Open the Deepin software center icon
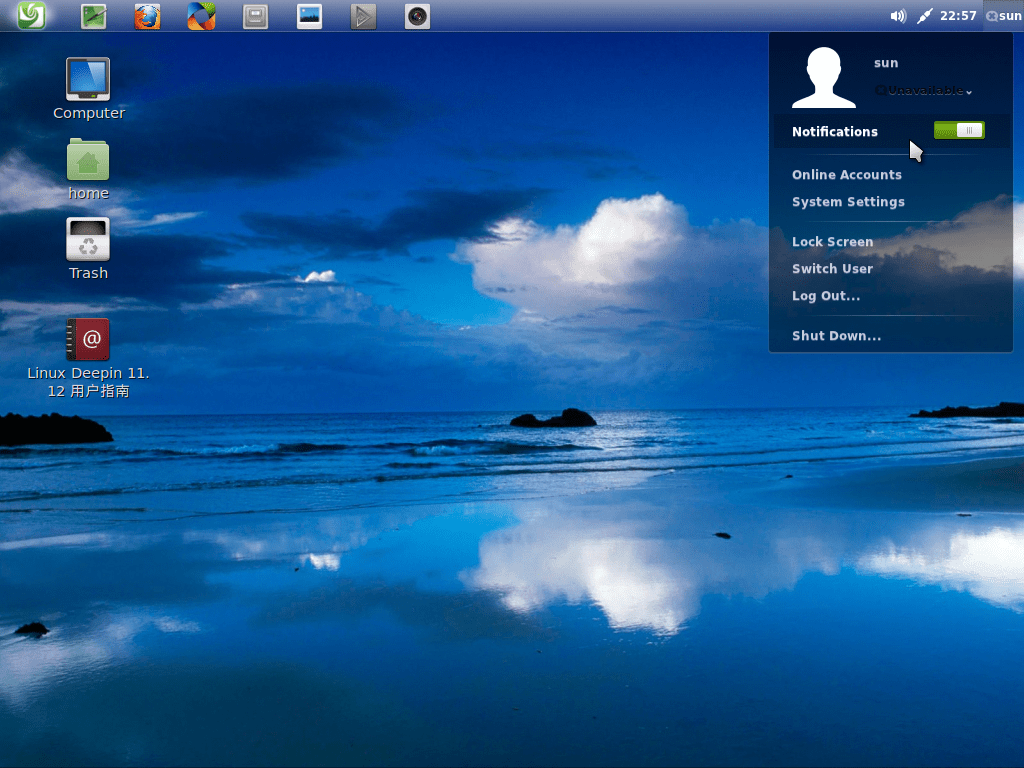1024x768 pixels. coord(201,15)
